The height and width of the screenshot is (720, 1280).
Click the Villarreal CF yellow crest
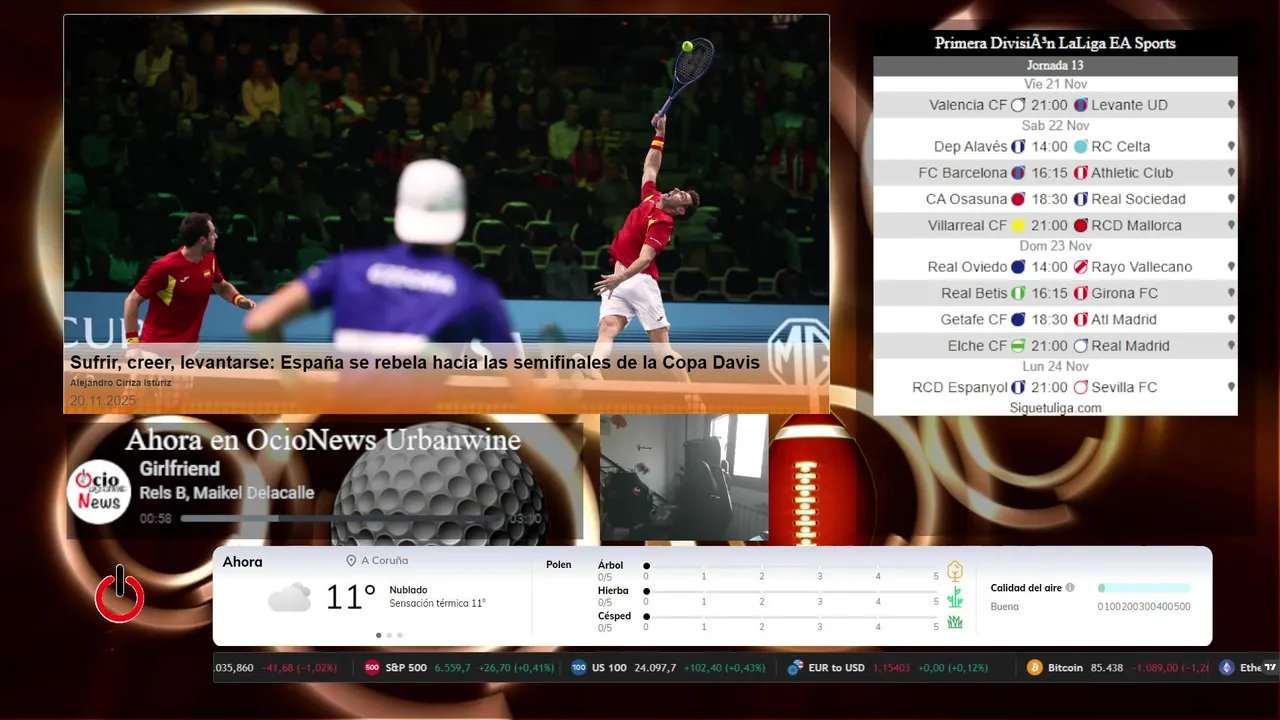1018,226
